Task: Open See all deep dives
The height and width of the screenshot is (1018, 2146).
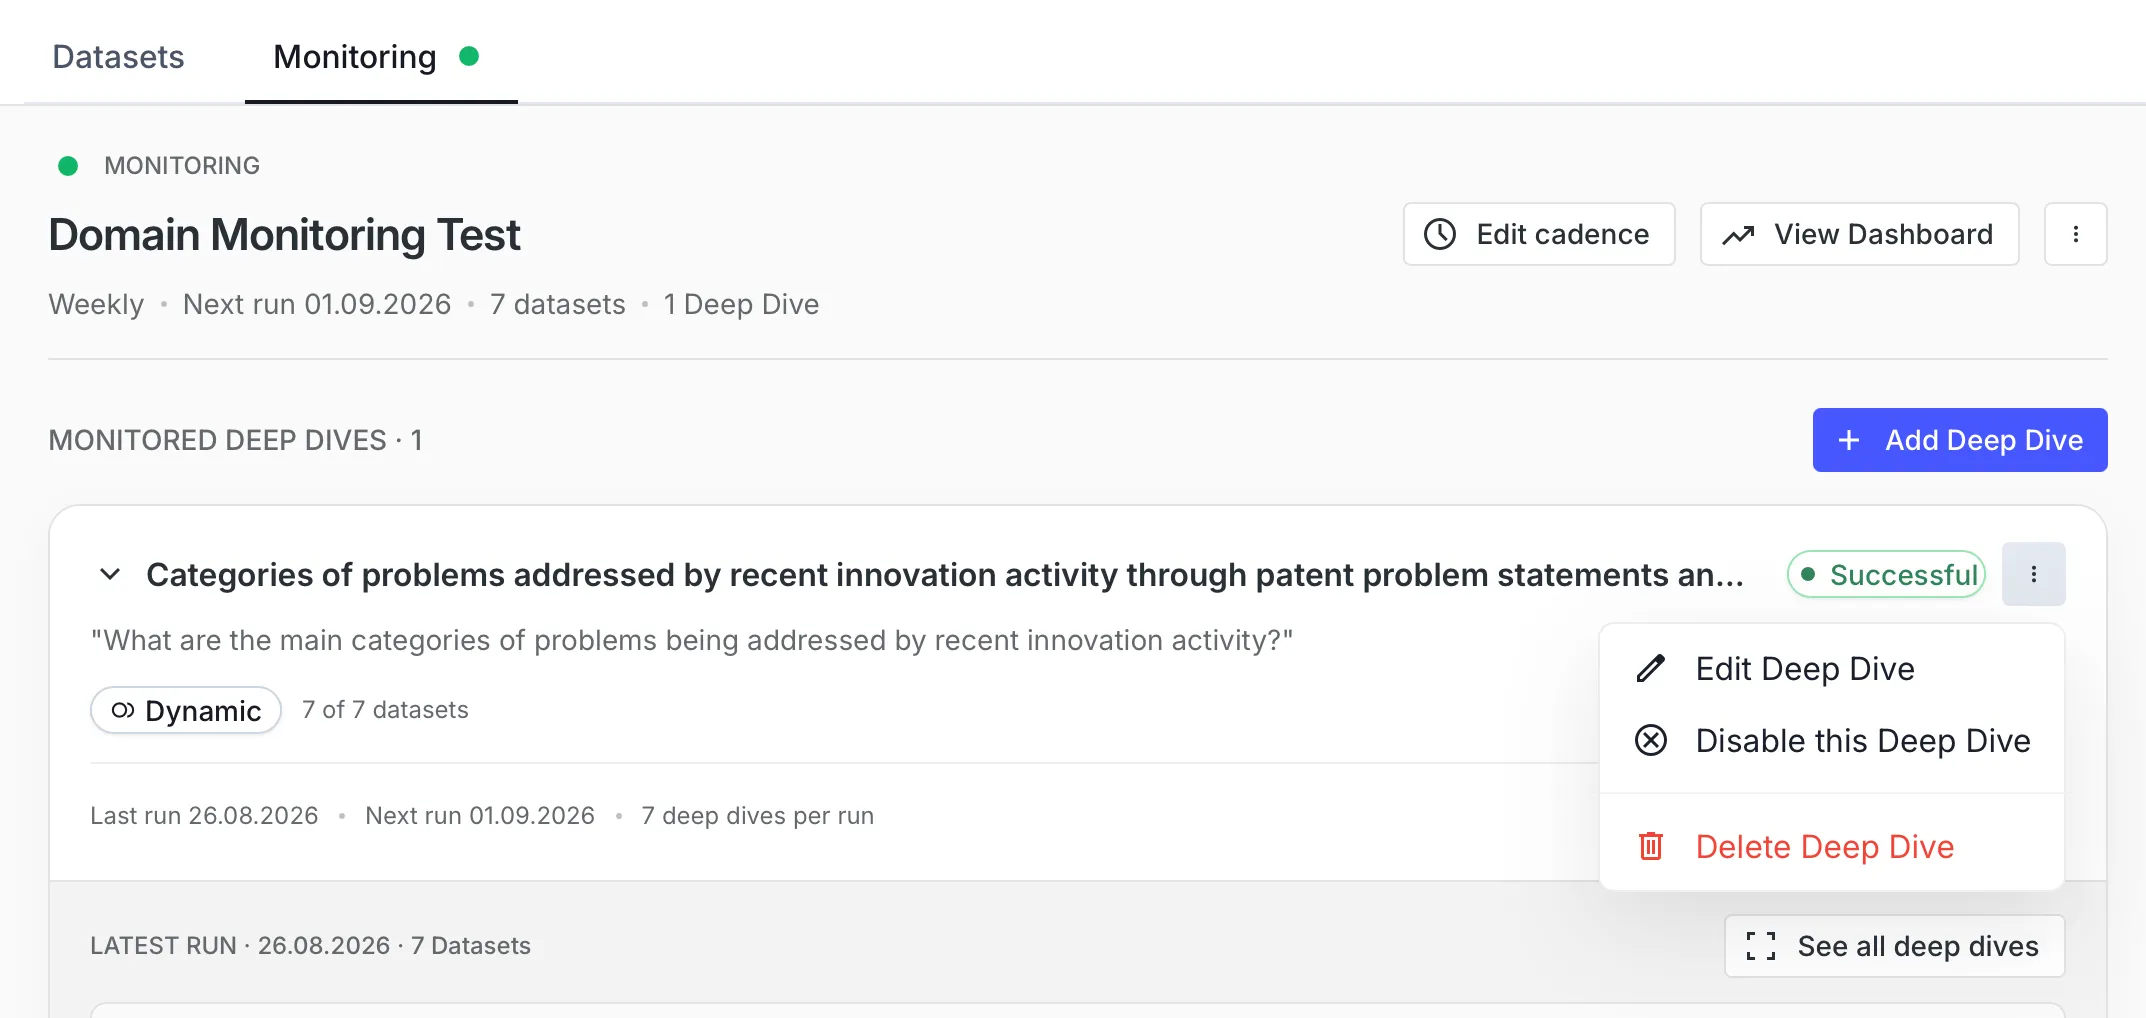Action: [1895, 946]
